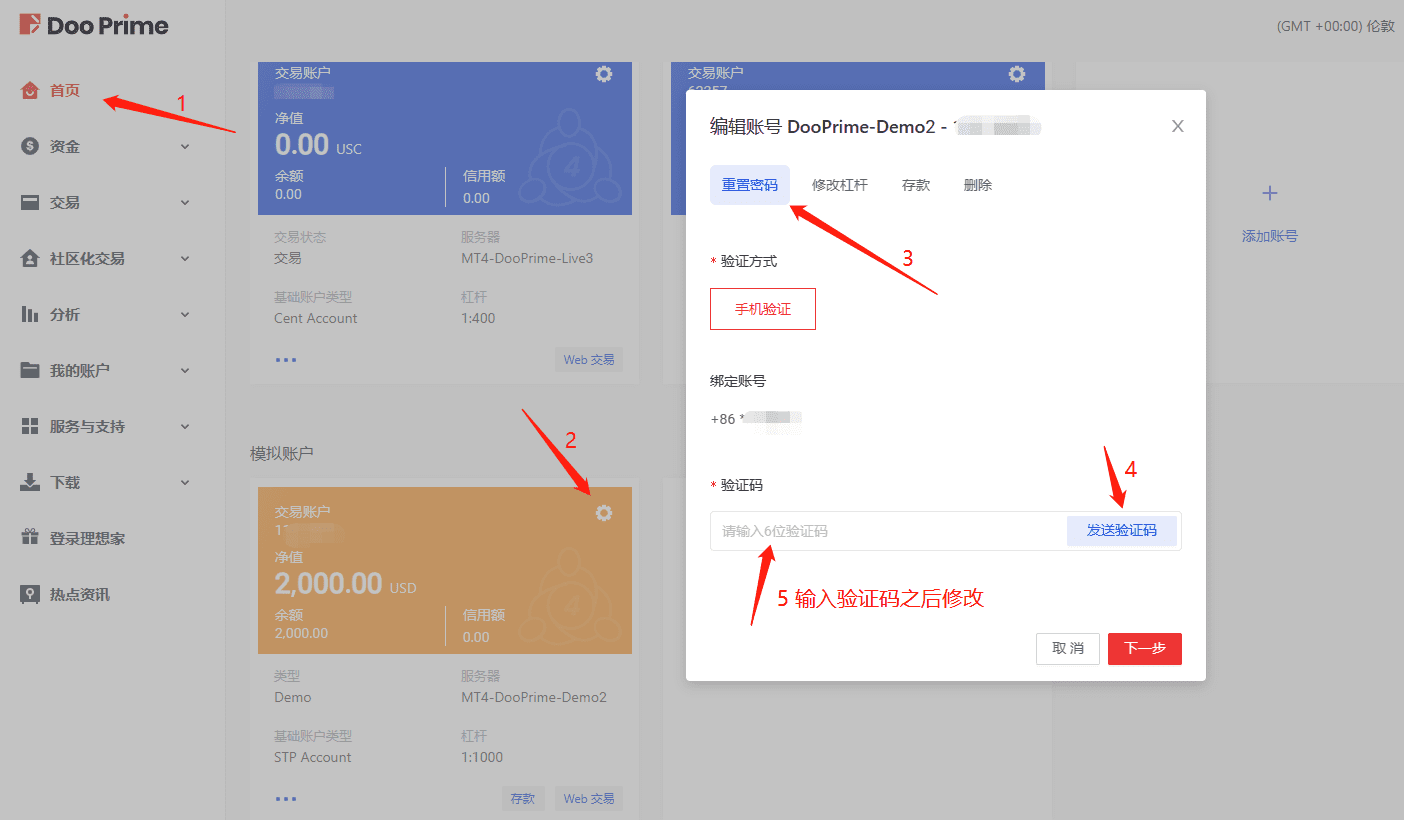
Task: Open the 首页 home sidebar item
Action: [64, 91]
